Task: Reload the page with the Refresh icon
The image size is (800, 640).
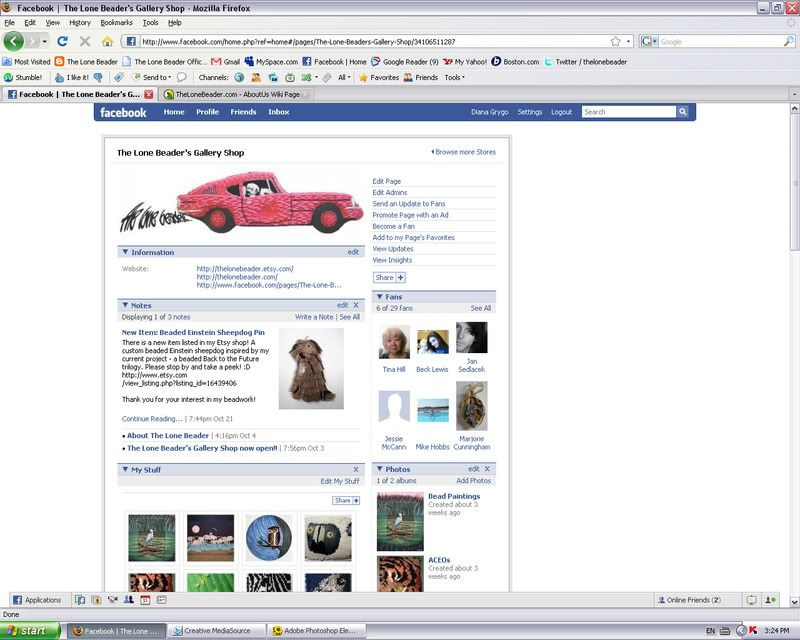Action: [x=62, y=41]
